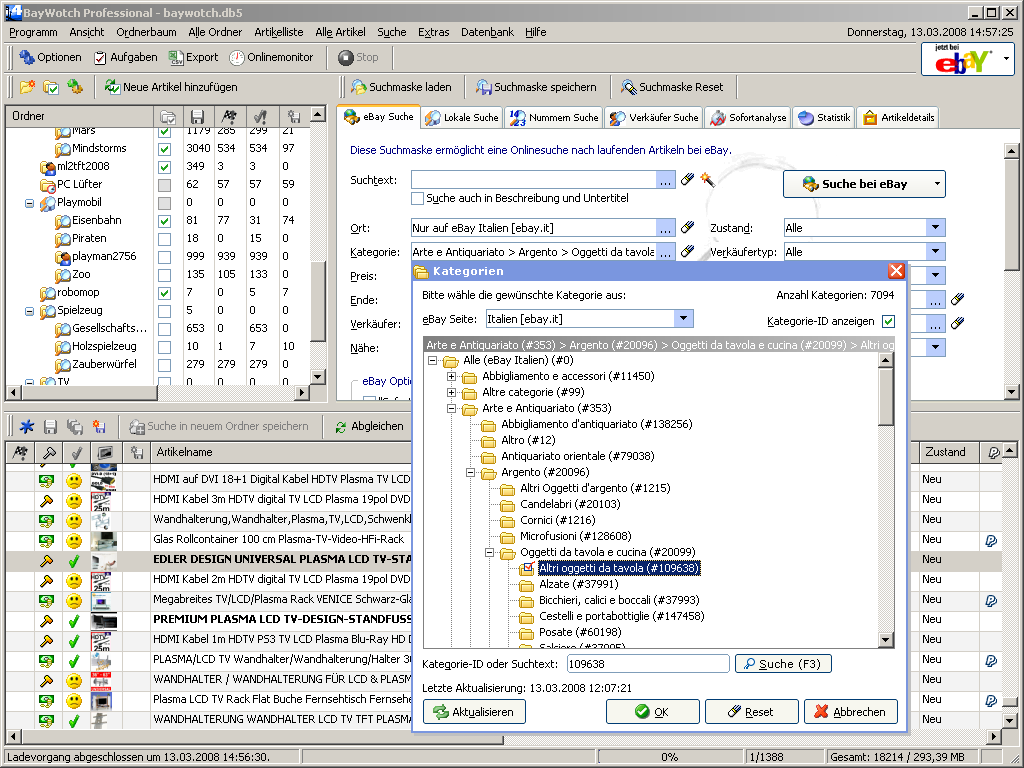Load a saved search via Suchmaske laden

401,87
